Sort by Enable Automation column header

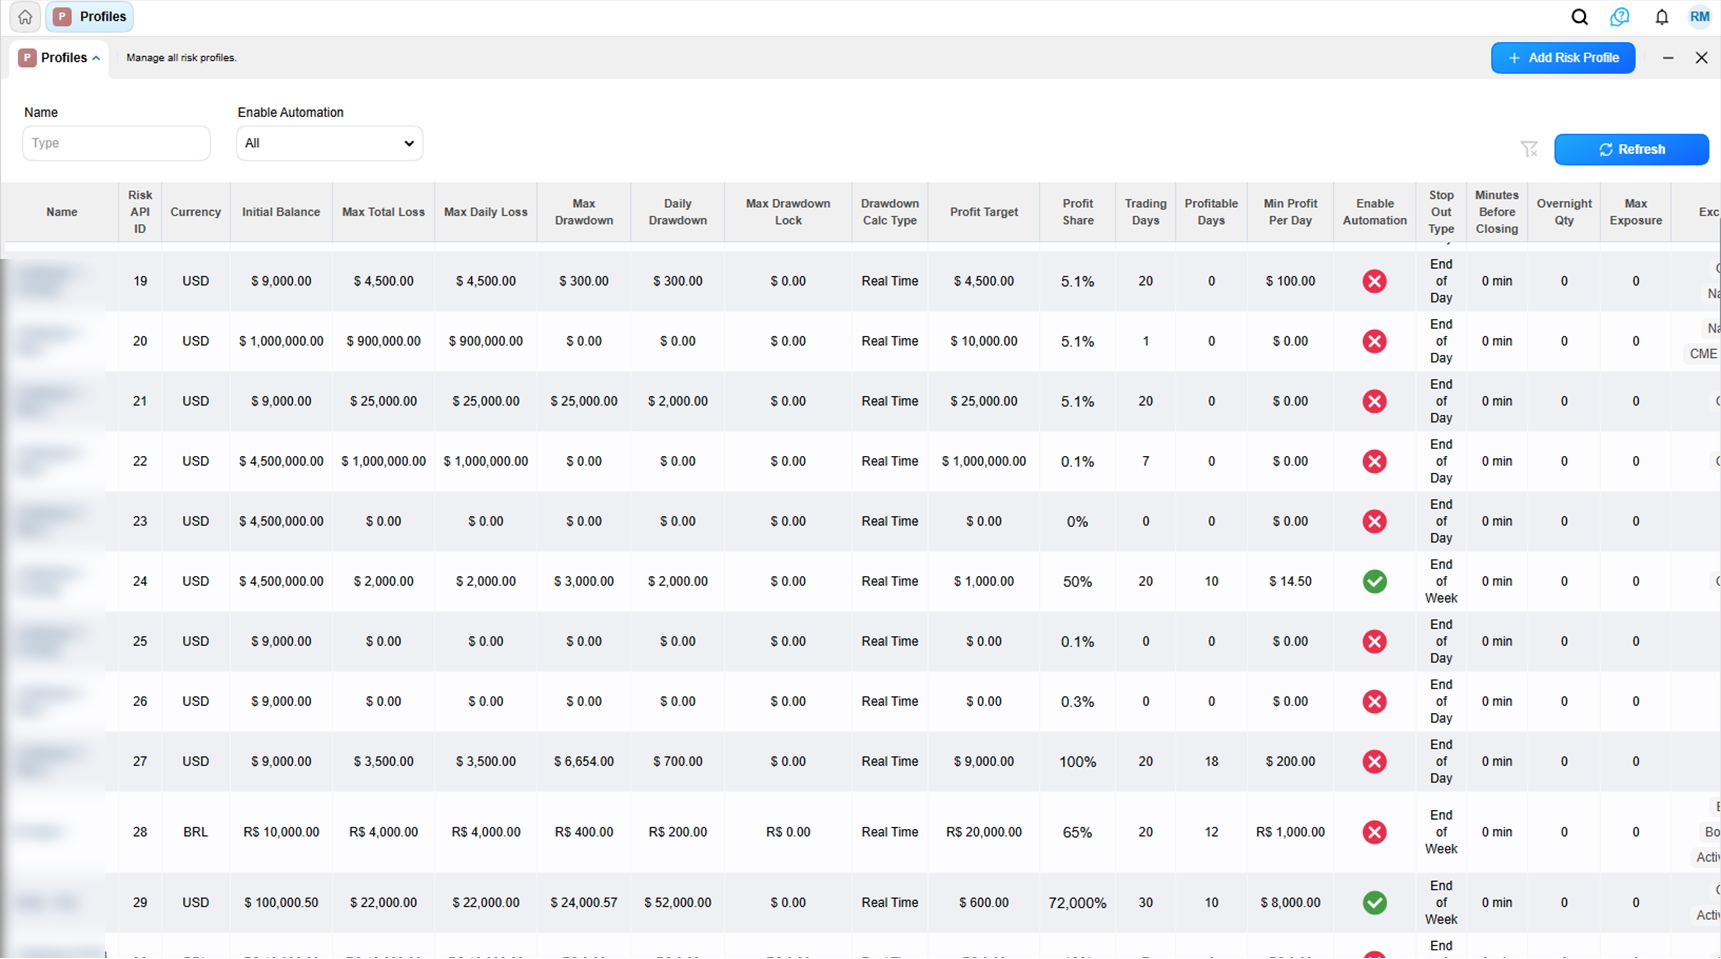(1374, 212)
